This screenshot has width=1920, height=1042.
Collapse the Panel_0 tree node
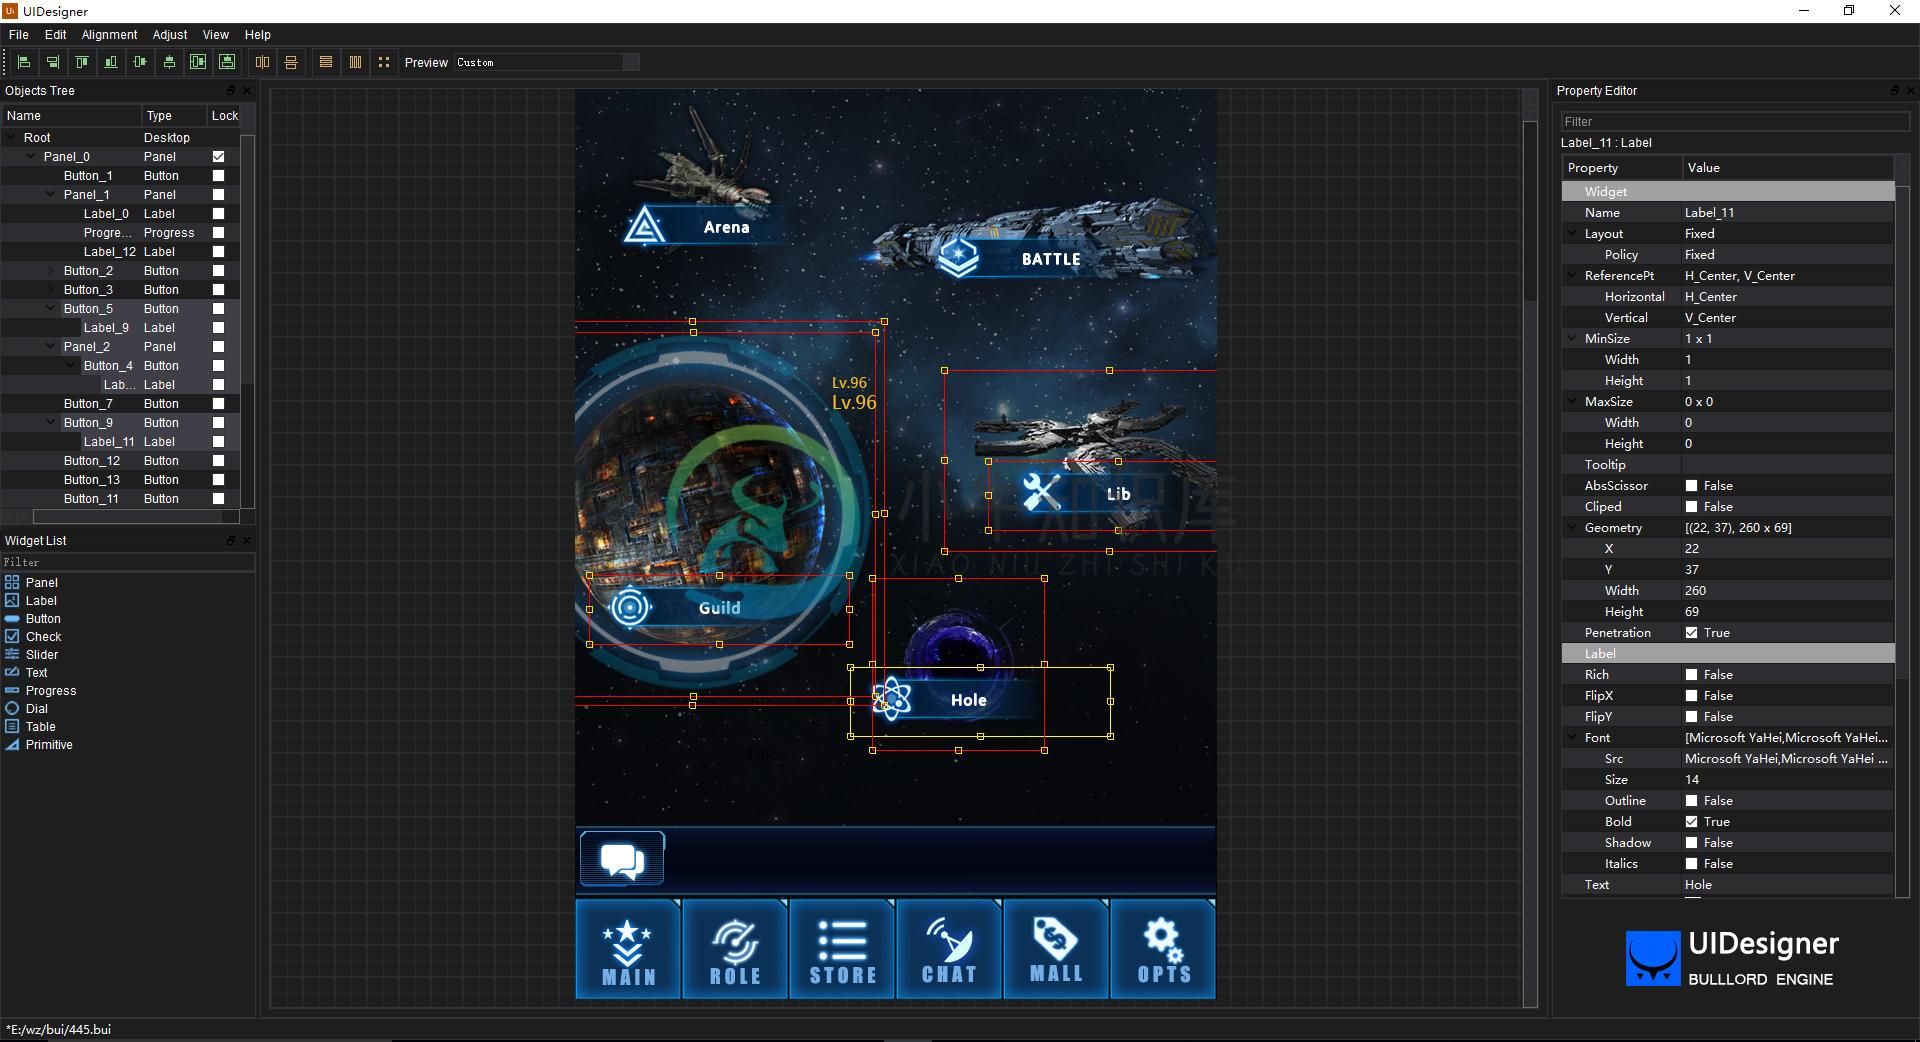(x=32, y=156)
